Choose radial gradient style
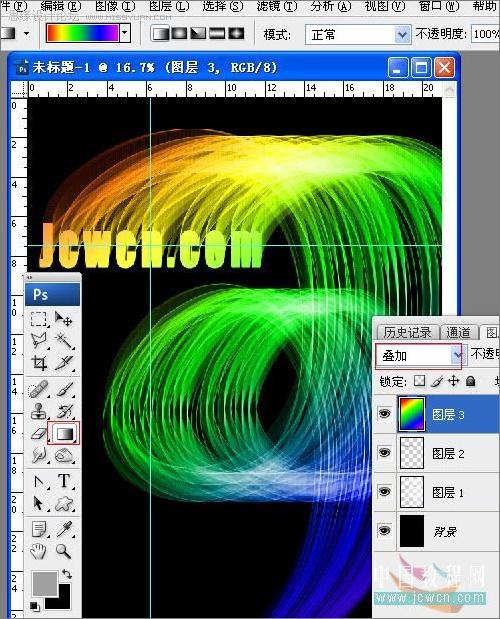The height and width of the screenshot is (619, 500). (x=179, y=34)
